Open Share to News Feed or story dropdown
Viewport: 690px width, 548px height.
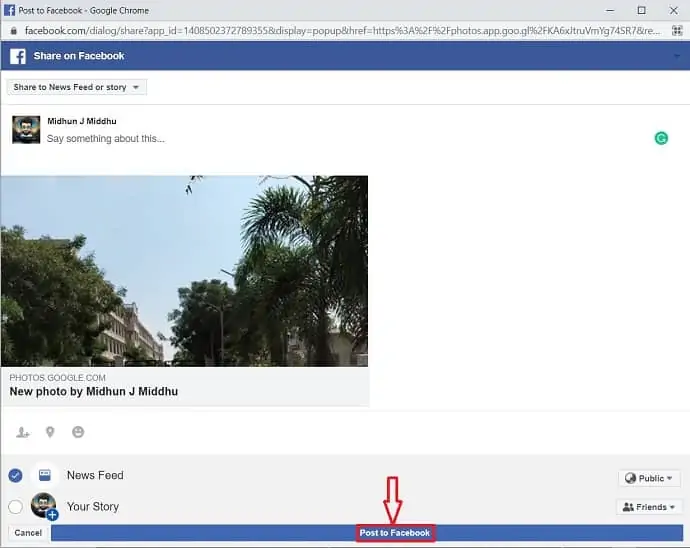tap(77, 87)
